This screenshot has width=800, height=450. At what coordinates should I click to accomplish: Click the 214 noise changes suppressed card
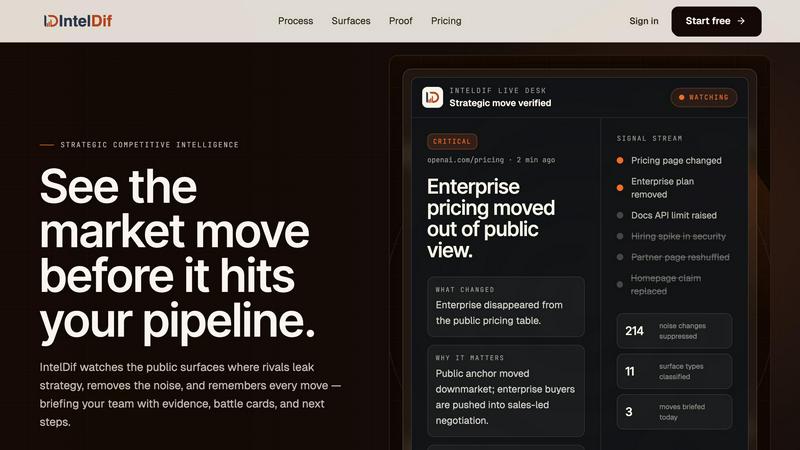(674, 331)
